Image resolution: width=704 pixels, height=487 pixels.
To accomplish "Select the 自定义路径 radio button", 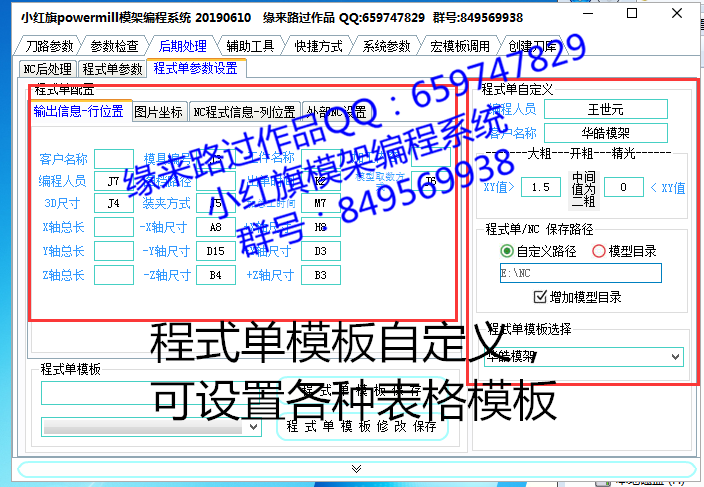I will 538,251.
